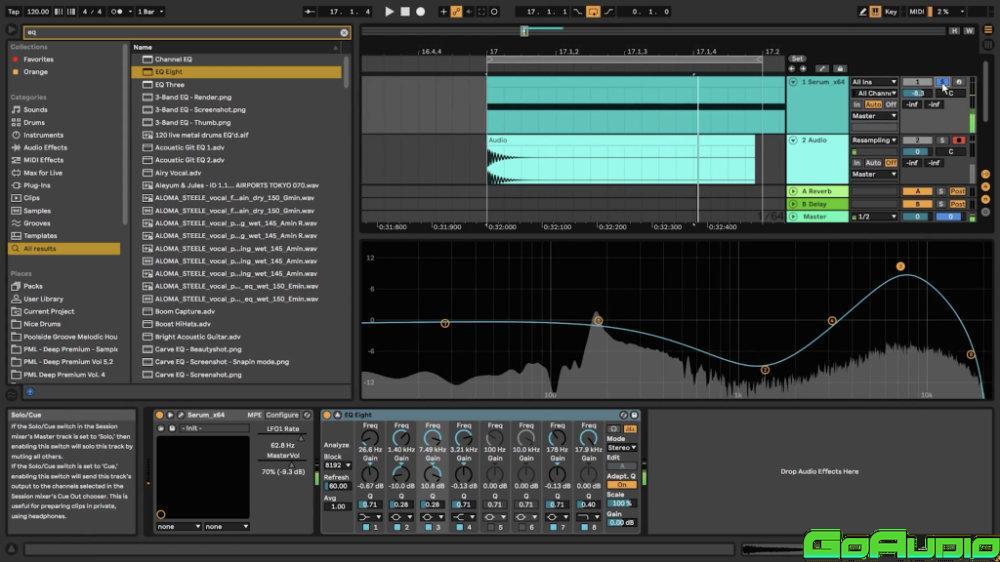Click the Draw Mode pencil icon
1000x562 pixels.
[x=862, y=11]
